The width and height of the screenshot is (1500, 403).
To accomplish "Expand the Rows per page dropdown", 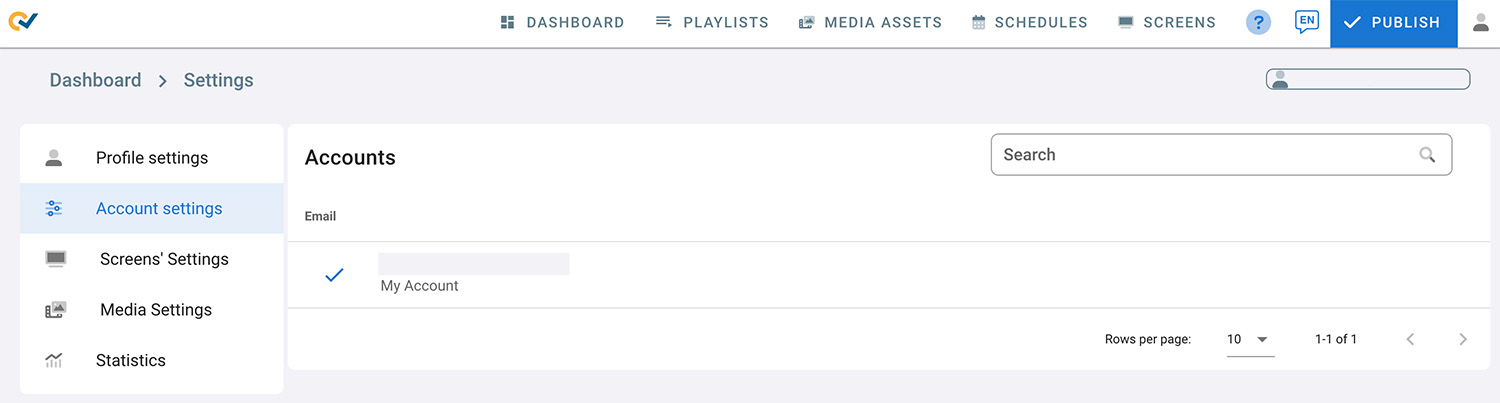I will [x=1250, y=340].
